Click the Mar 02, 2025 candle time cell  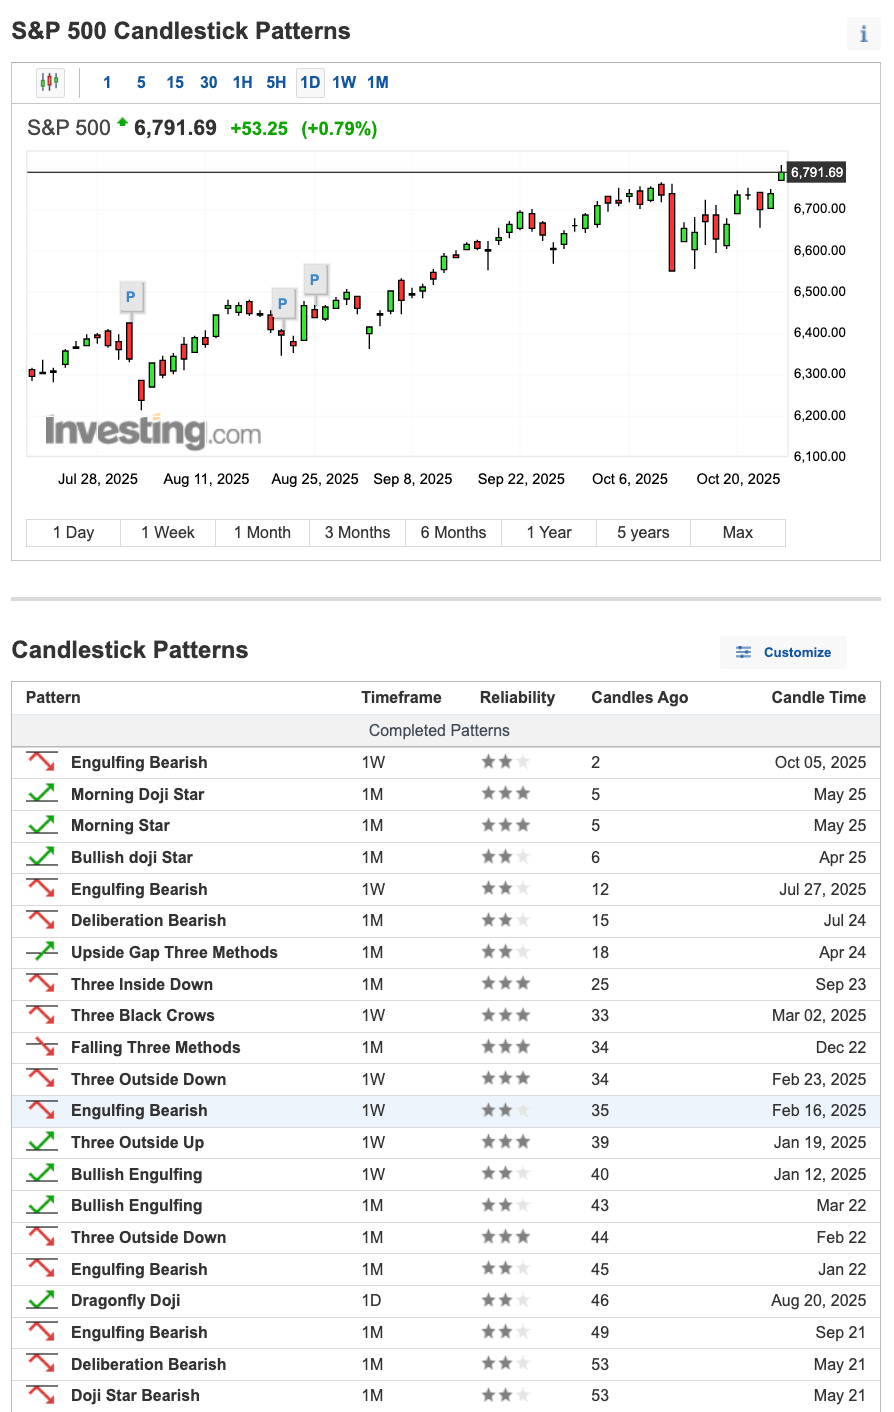pyautogui.click(x=819, y=1015)
